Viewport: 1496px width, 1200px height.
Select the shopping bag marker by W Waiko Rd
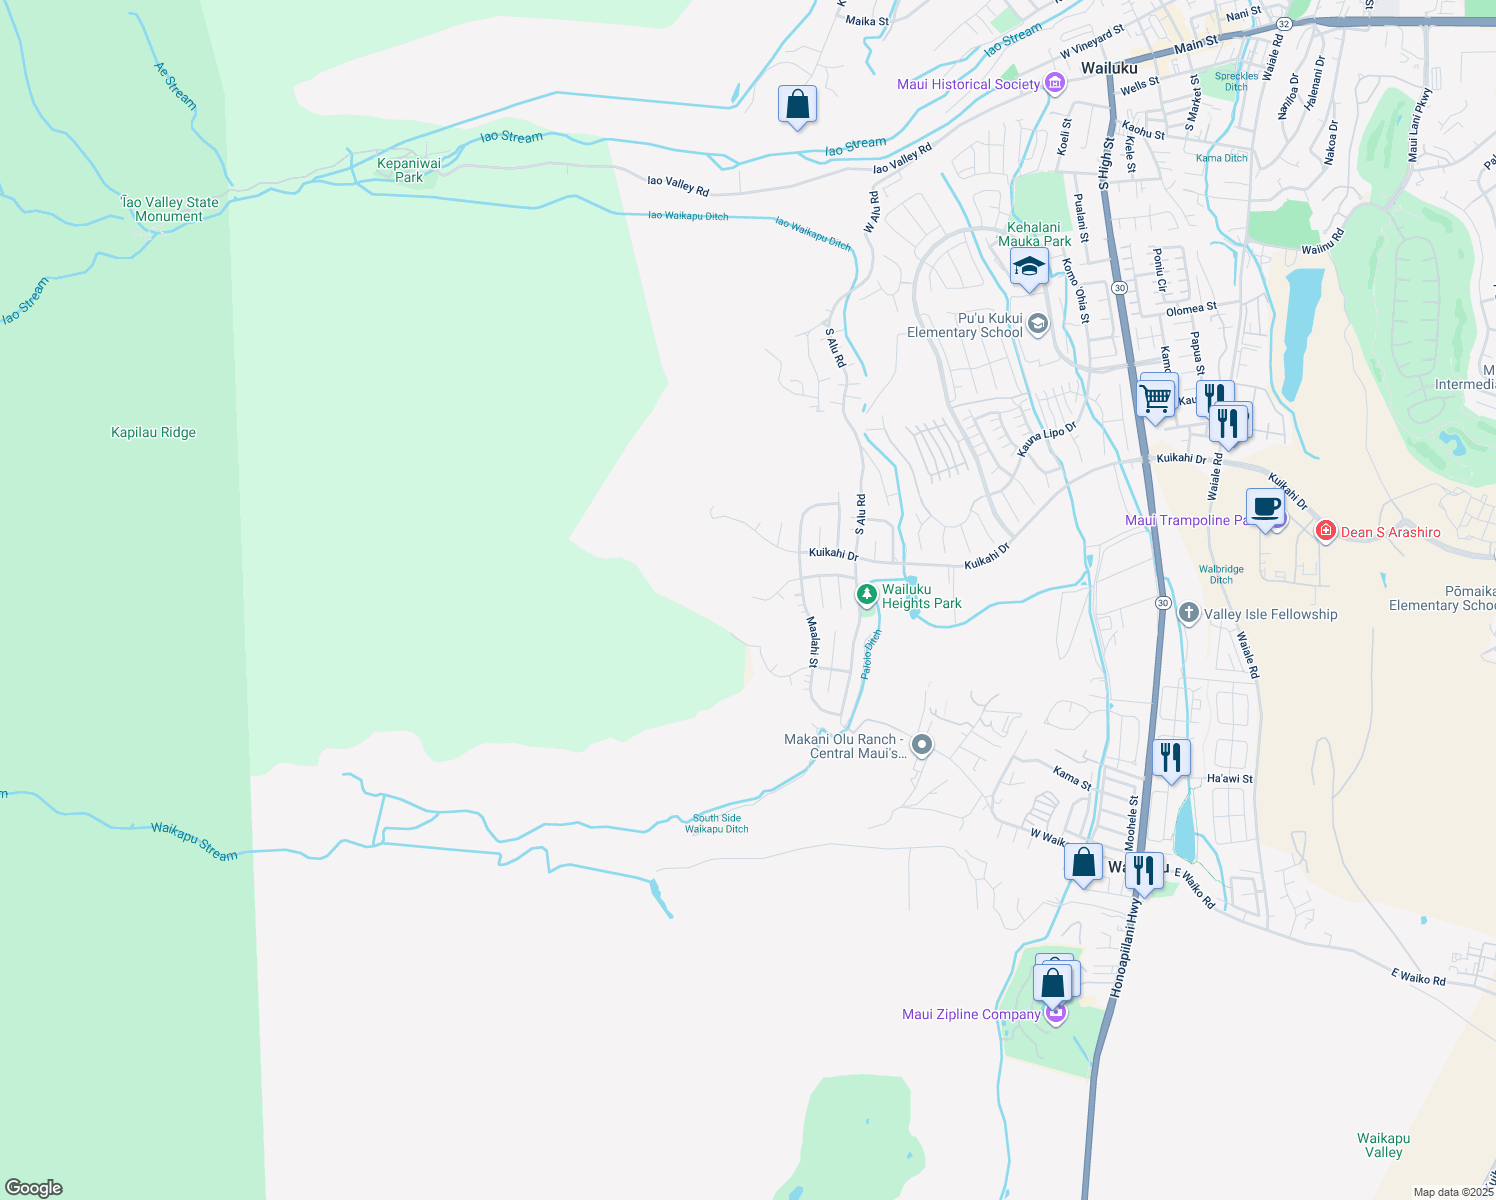(x=1083, y=863)
